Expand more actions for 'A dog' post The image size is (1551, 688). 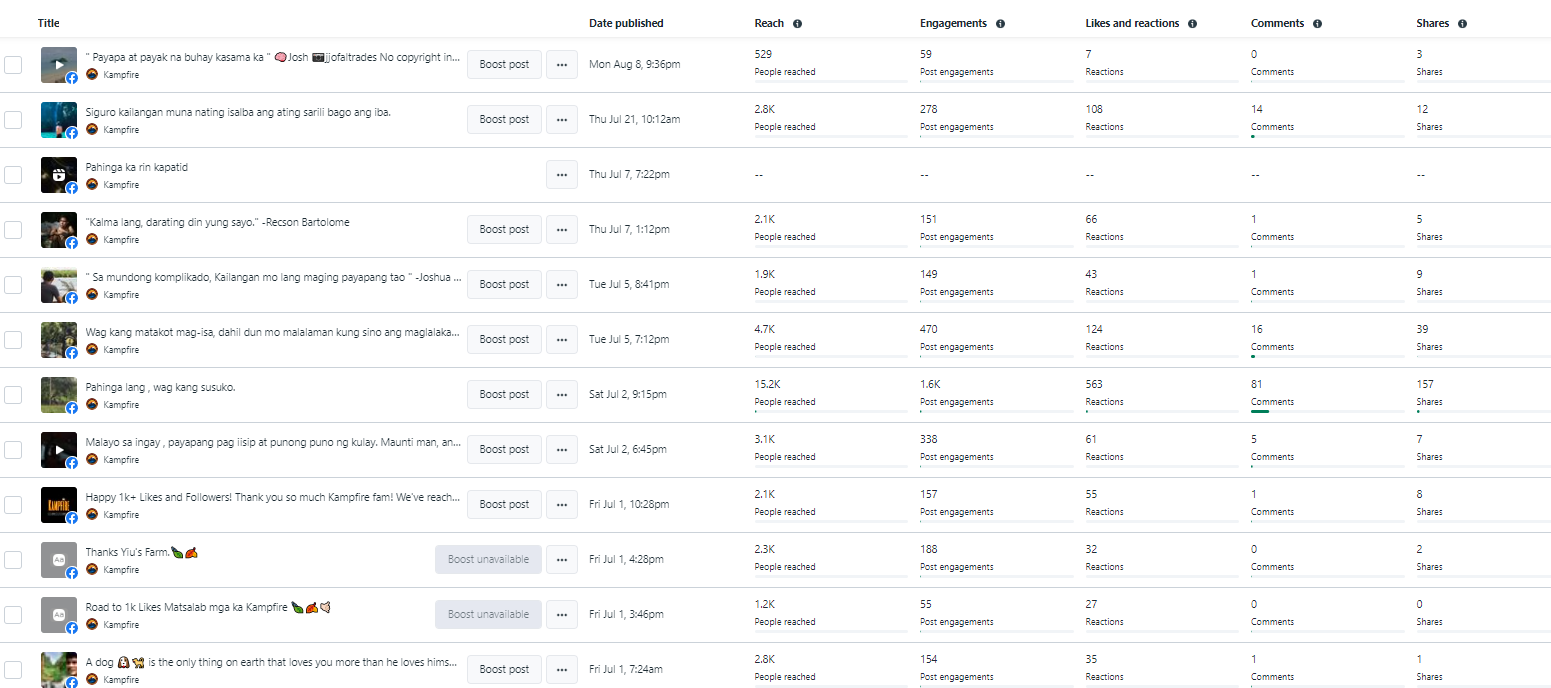coord(561,669)
